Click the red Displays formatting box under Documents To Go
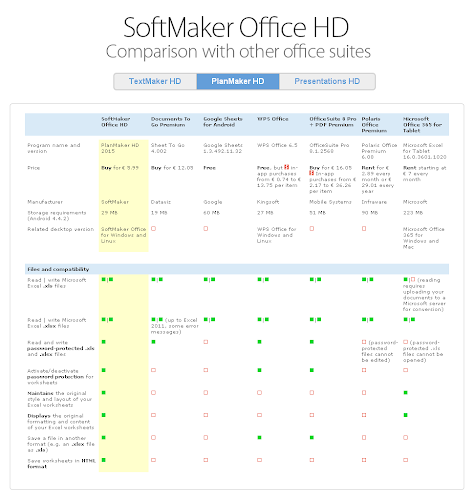This screenshot has width=474, height=500. pos(153,415)
